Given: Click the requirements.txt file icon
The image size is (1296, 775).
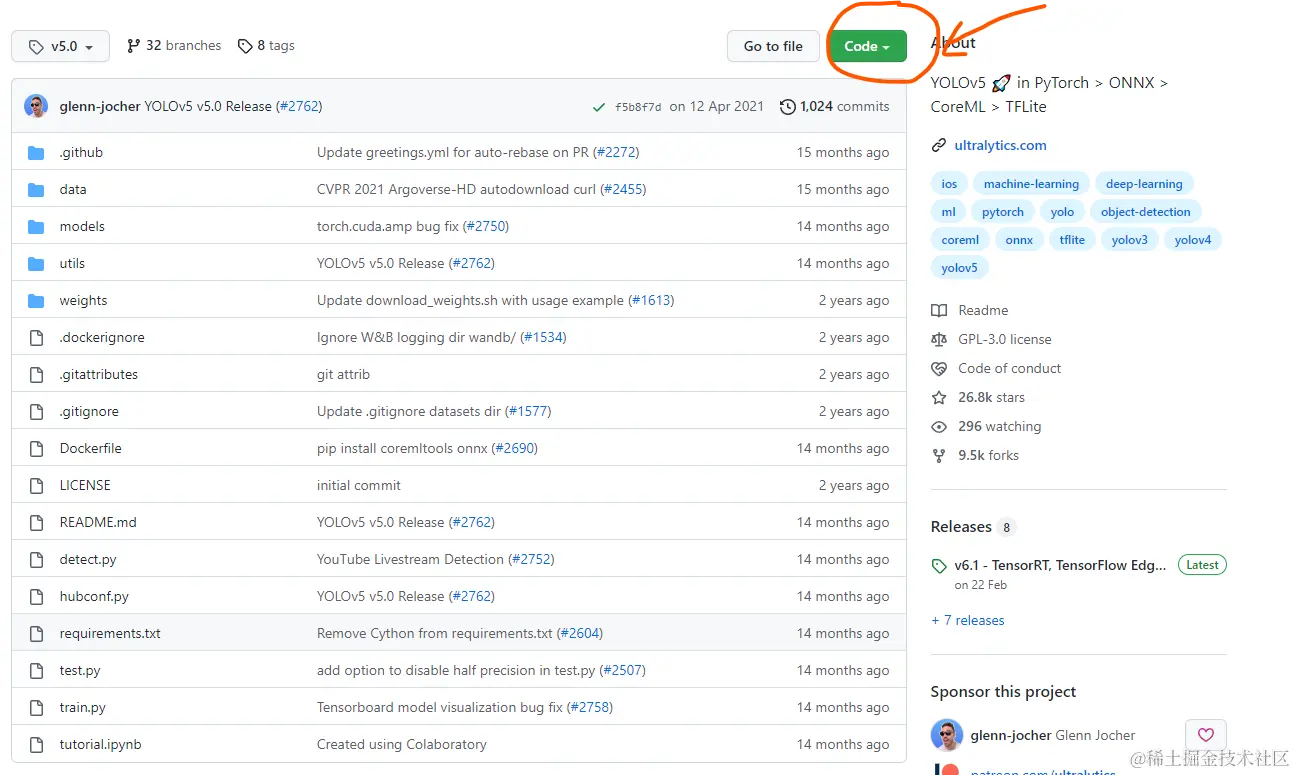Looking at the screenshot, I should [x=36, y=634].
